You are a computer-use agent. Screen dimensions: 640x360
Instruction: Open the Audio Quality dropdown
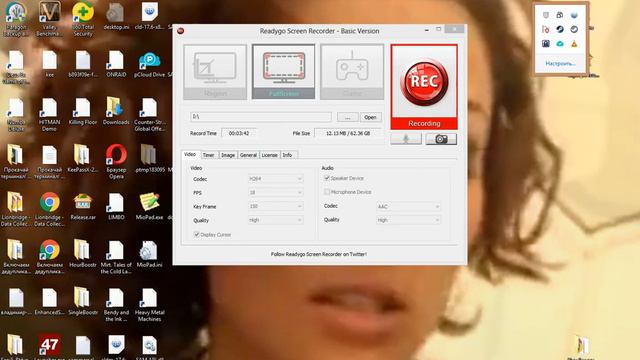(x=408, y=220)
